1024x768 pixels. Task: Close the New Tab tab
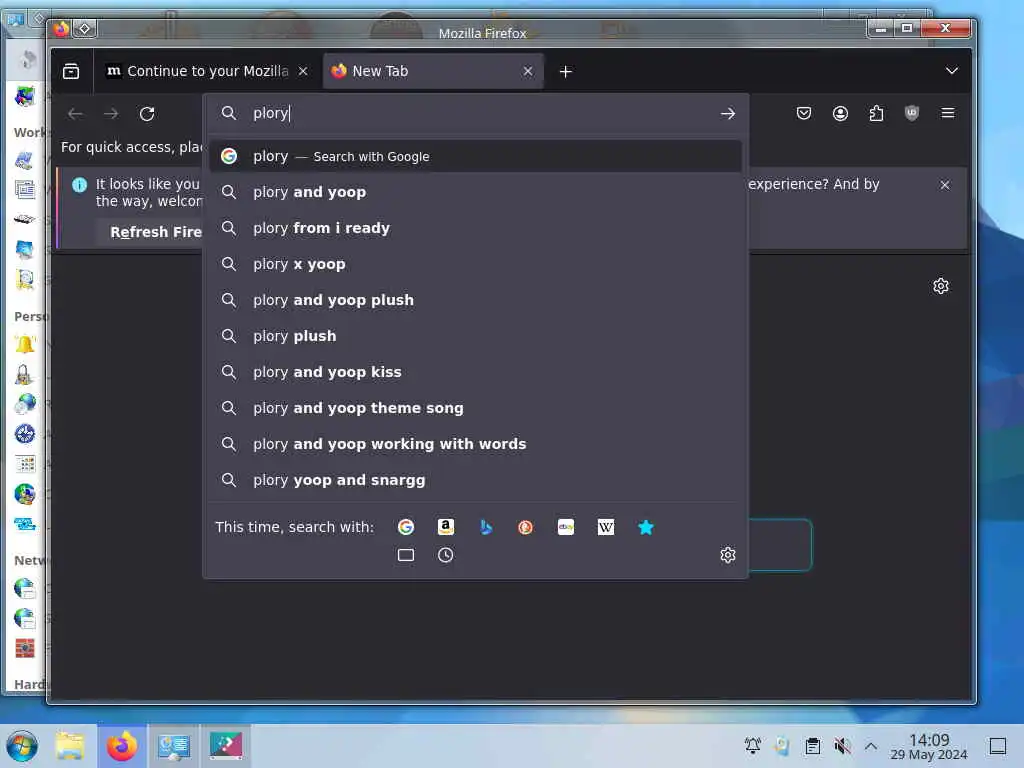tap(528, 71)
